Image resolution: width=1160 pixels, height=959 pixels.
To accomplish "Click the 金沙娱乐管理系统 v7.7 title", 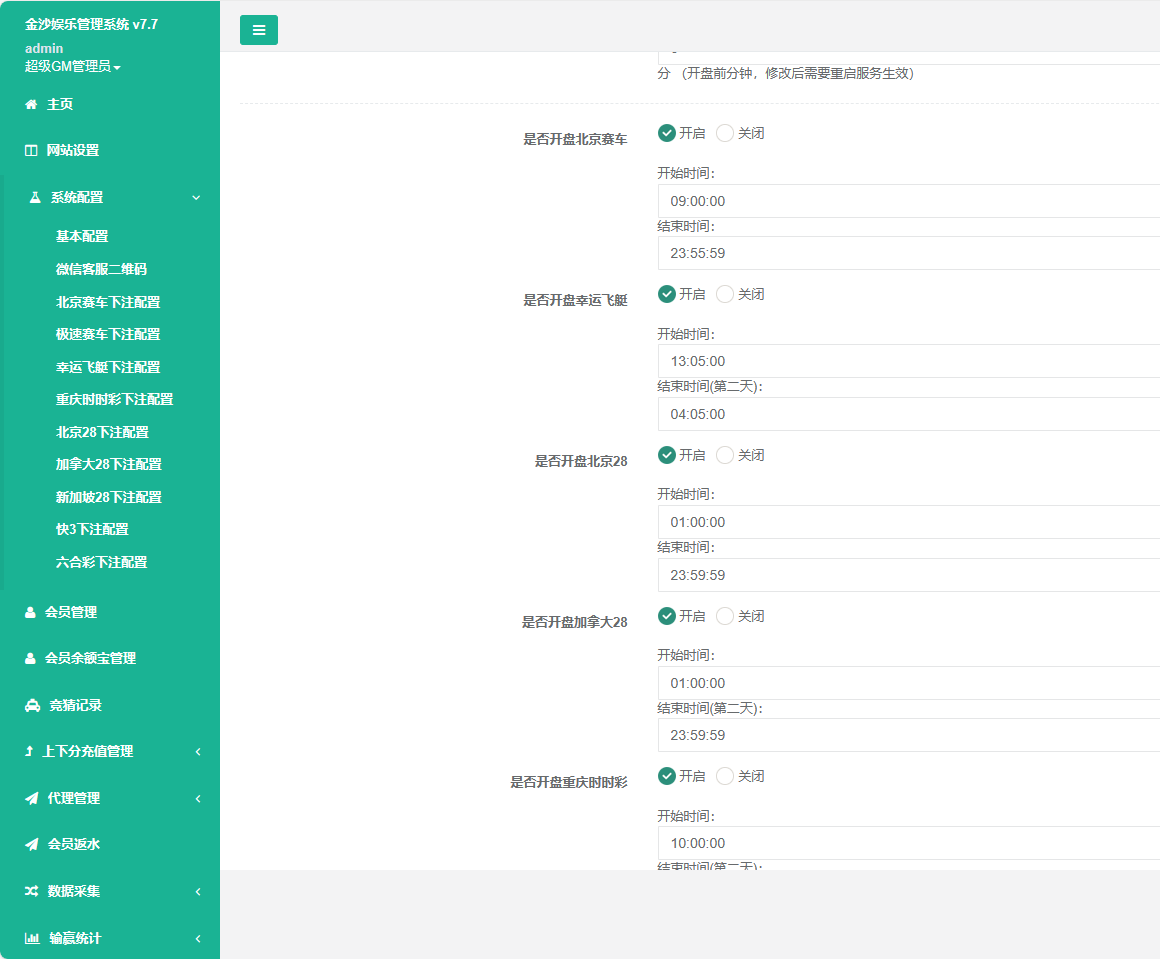I will (x=92, y=24).
